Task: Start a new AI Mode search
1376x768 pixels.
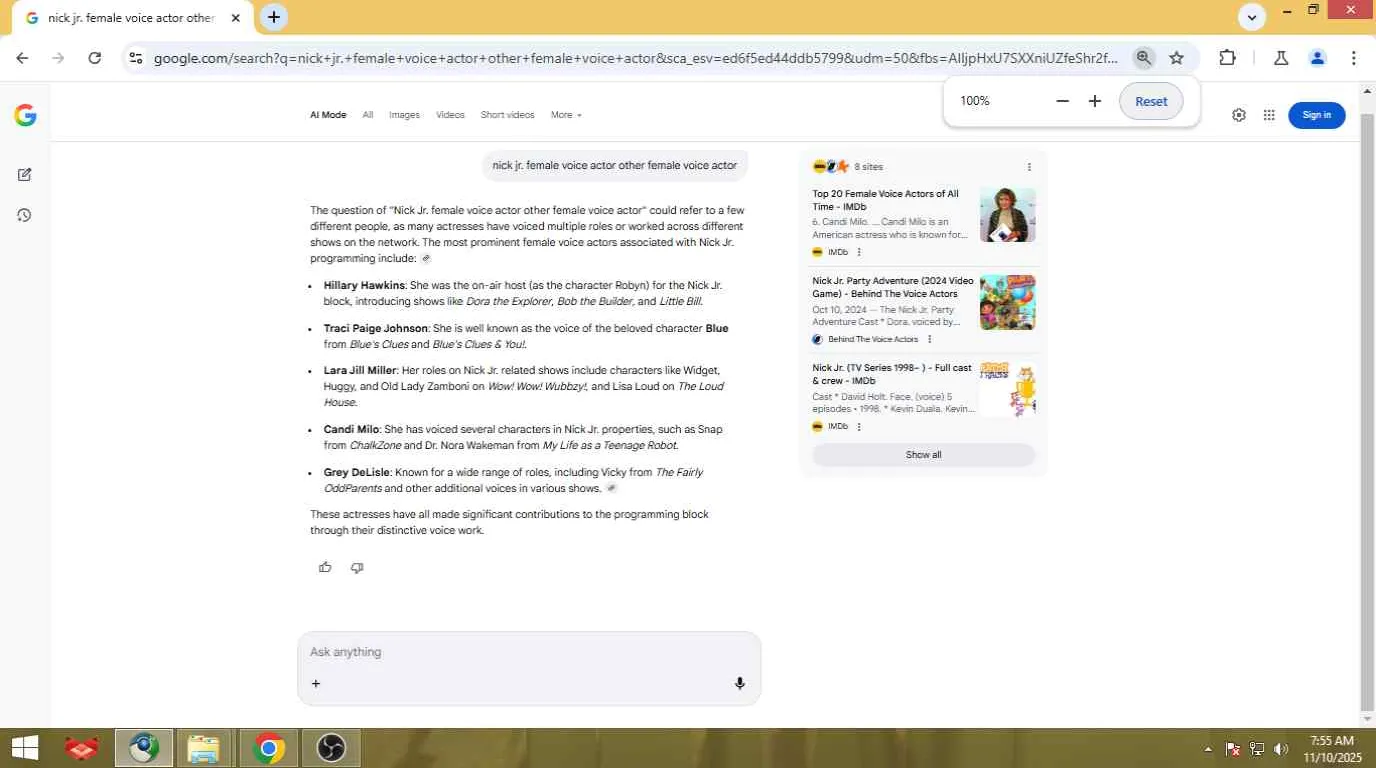Action: coord(25,174)
